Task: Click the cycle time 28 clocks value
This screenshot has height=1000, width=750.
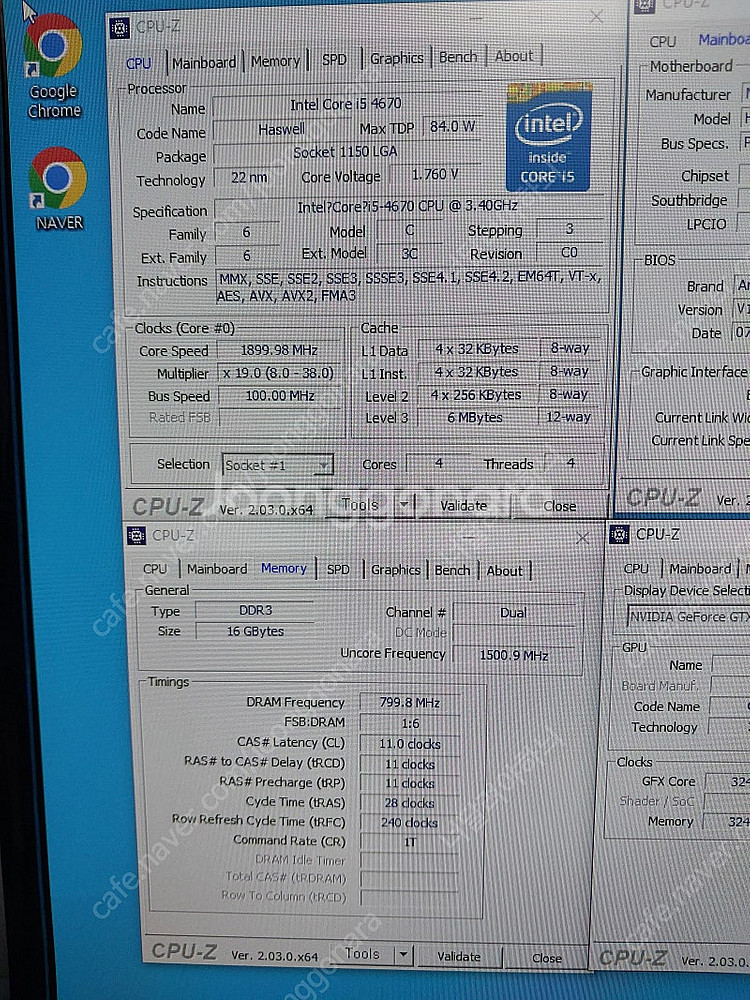Action: (x=409, y=803)
